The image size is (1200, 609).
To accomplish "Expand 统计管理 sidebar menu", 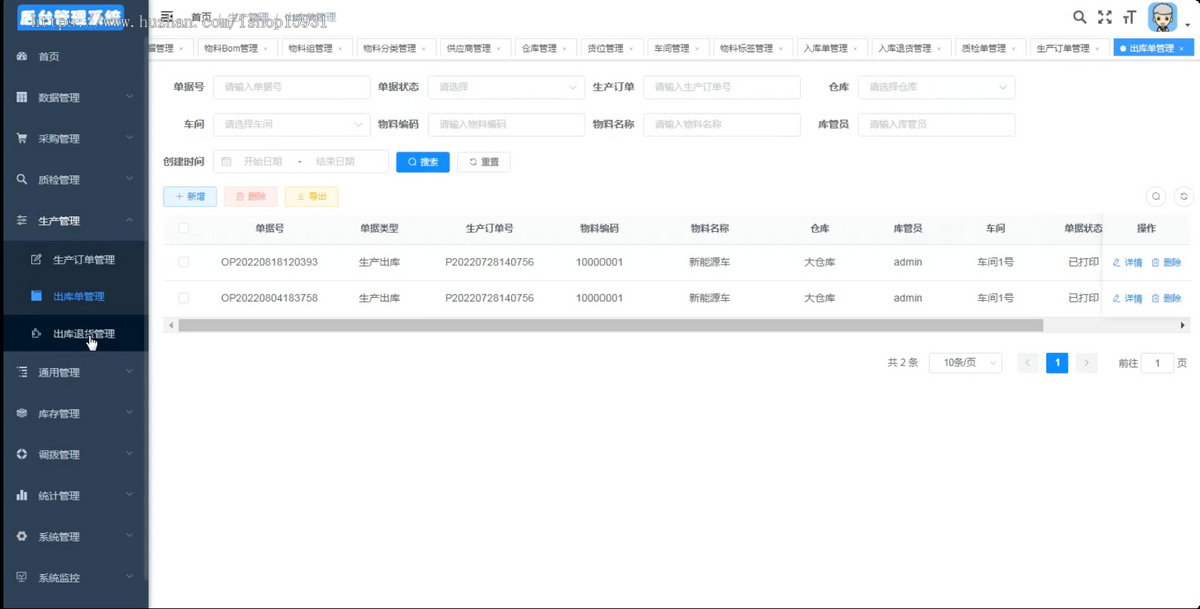I will click(74, 496).
